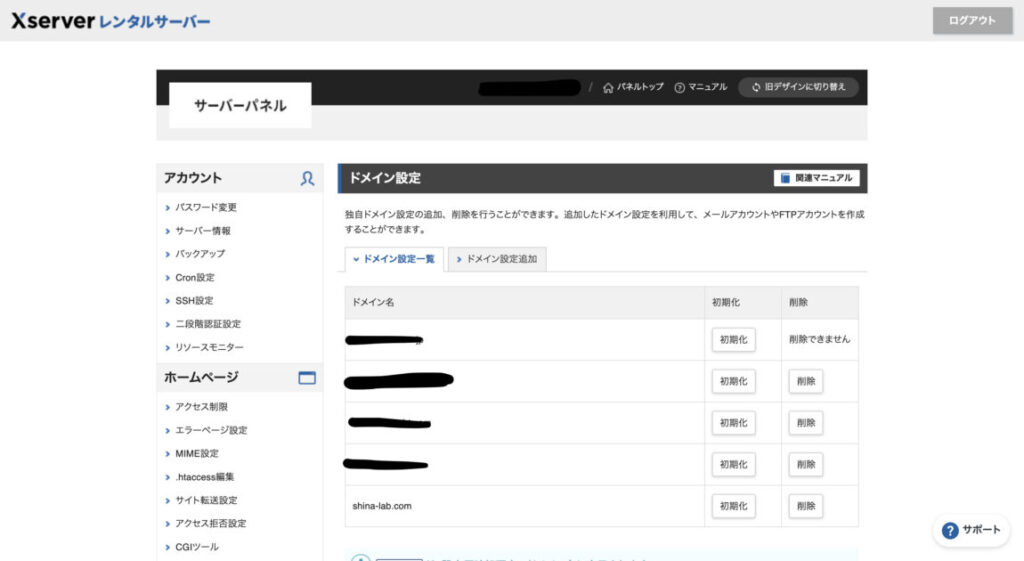Viewport: 1024px width, 561px height.
Task: Click 初期化 for shina-lab.com
Action: [733, 506]
